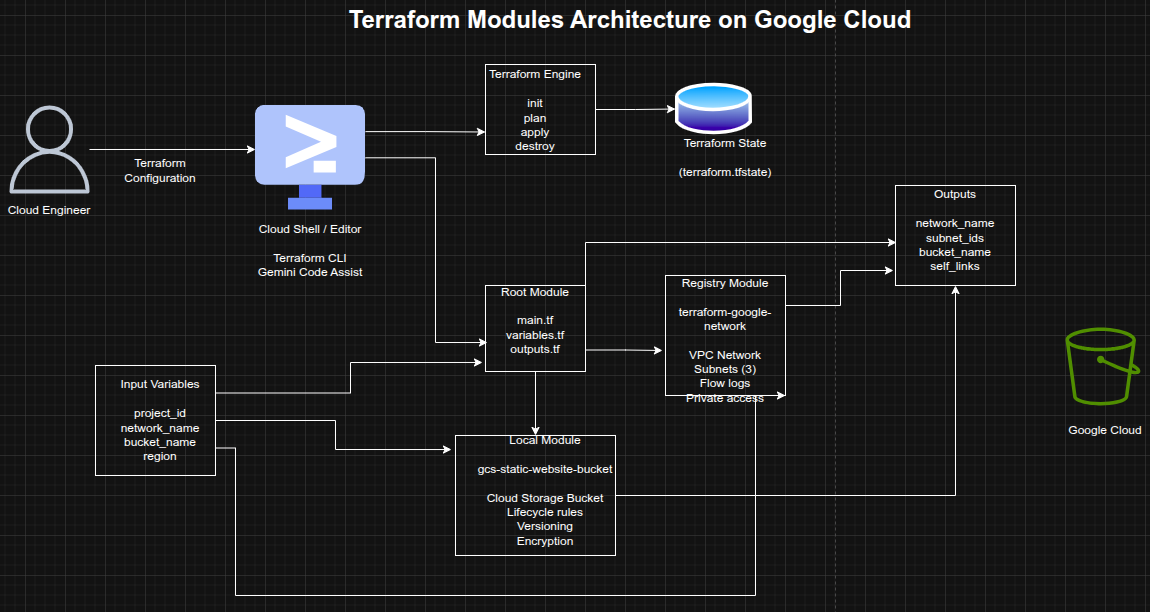The height and width of the screenshot is (612, 1150).
Task: Click the network_name output entry
Action: pyautogui.click(x=954, y=223)
